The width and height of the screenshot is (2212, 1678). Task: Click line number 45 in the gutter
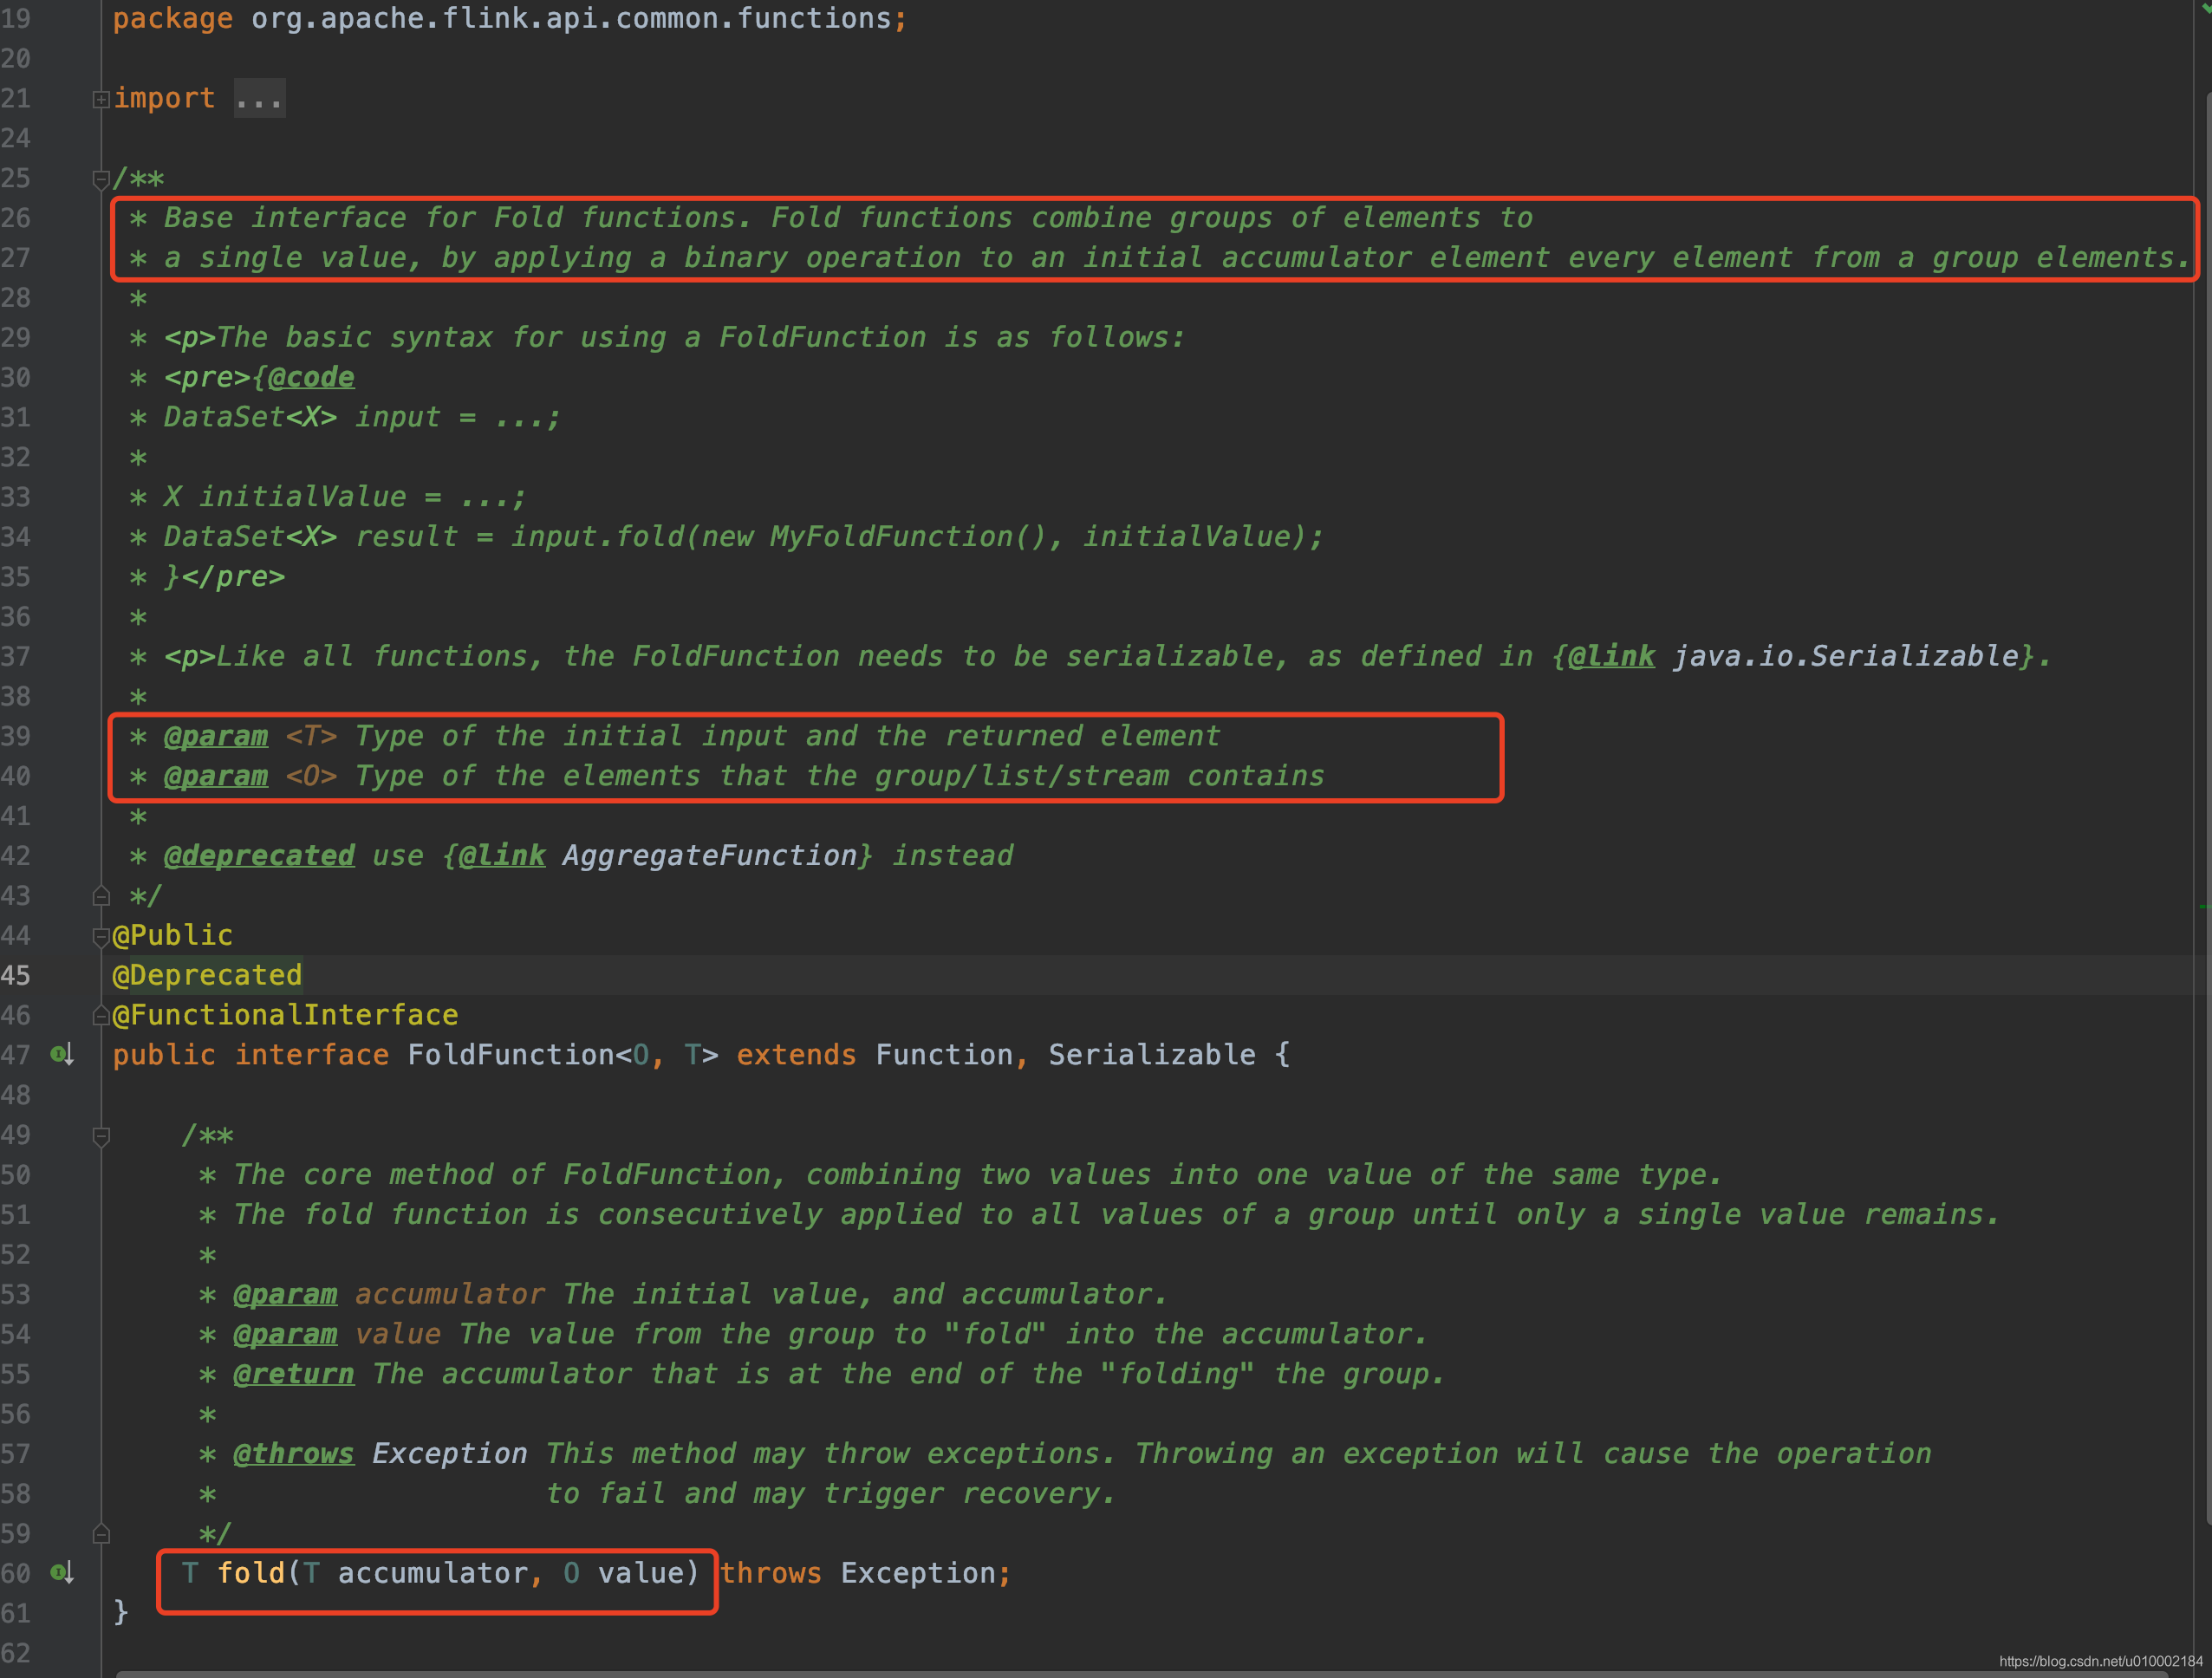coord(16,975)
